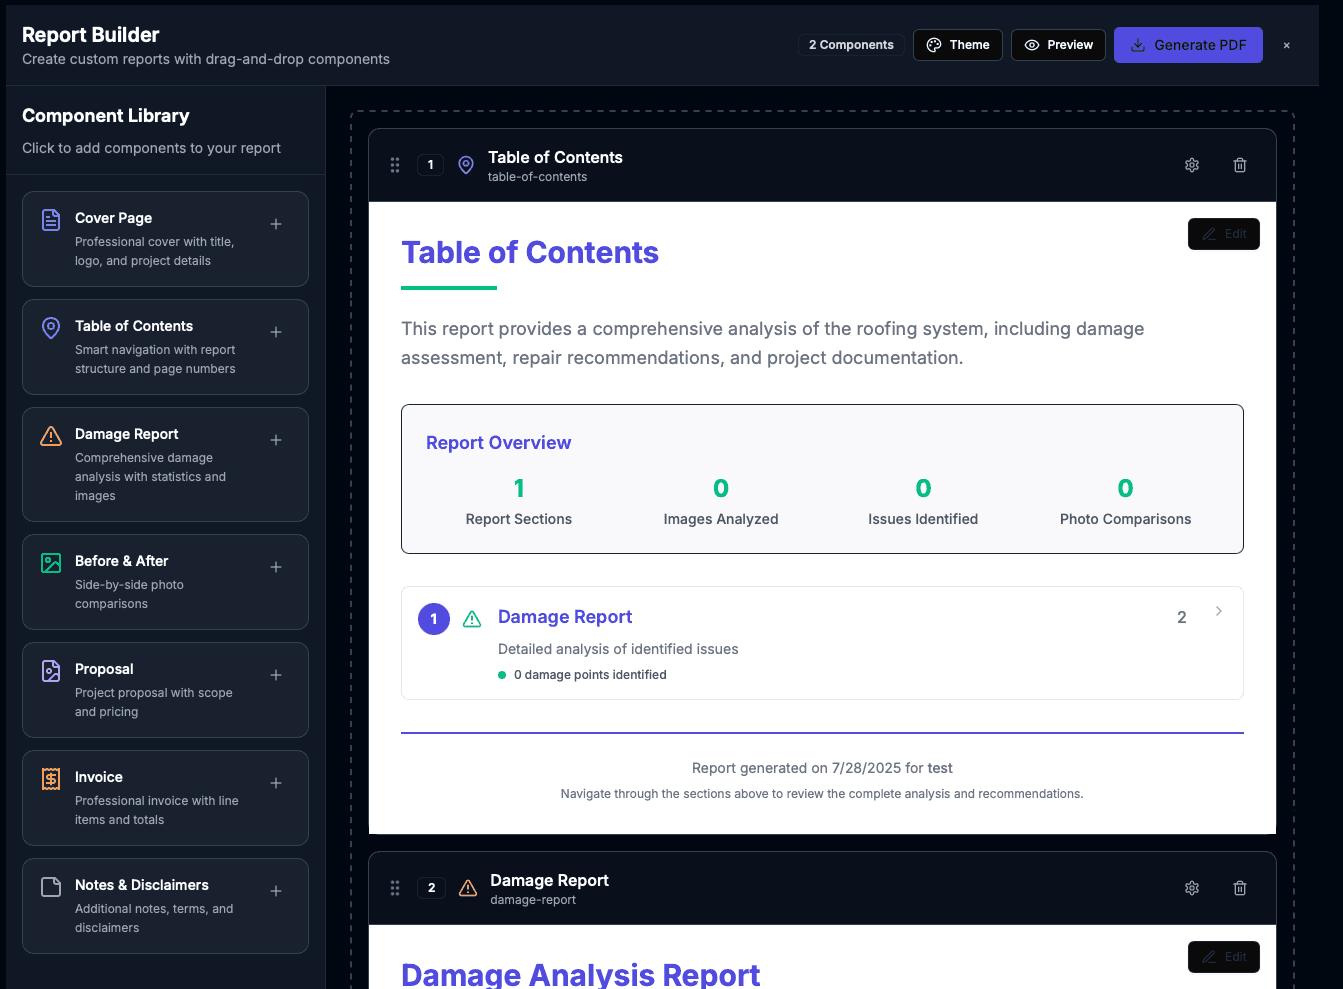Image resolution: width=1343 pixels, height=989 pixels.
Task: Expand Damage Report entry chevron
Action: tap(1218, 611)
